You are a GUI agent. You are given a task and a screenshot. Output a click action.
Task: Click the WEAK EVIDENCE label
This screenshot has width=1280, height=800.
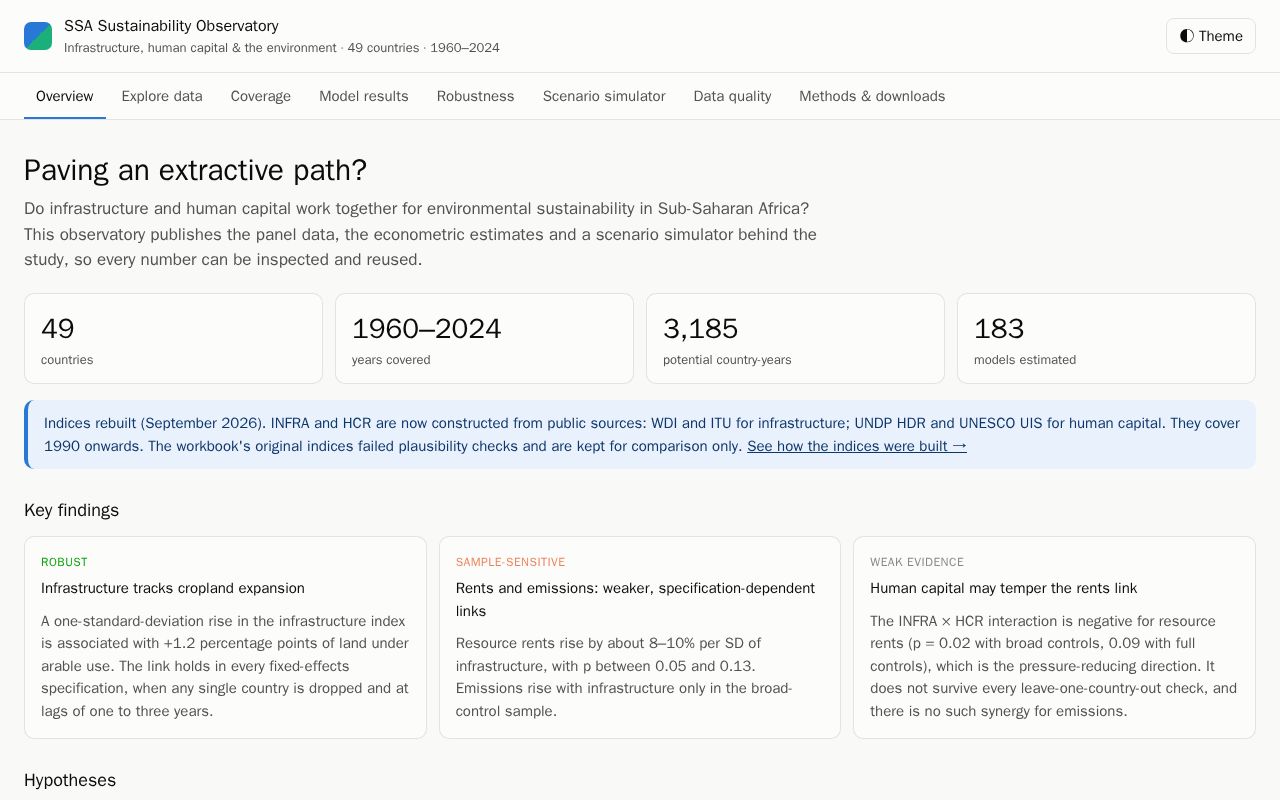[x=917, y=562]
